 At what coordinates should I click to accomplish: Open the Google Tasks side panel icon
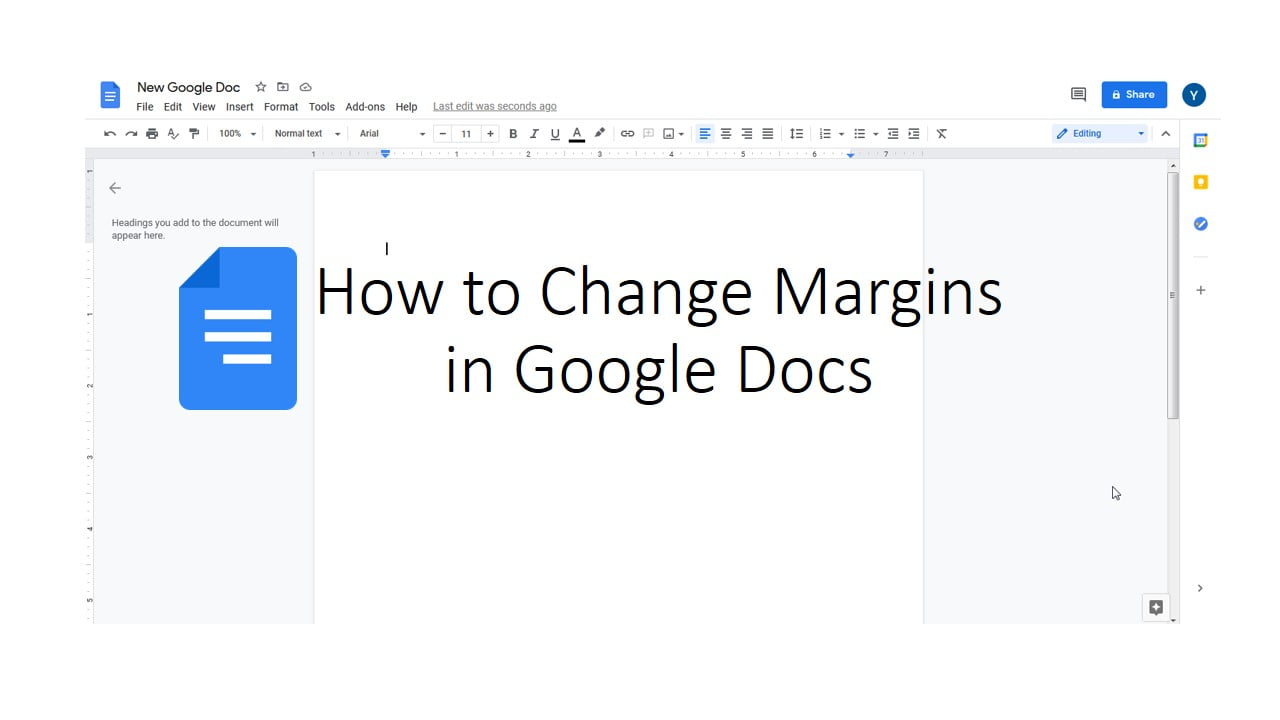(1201, 224)
